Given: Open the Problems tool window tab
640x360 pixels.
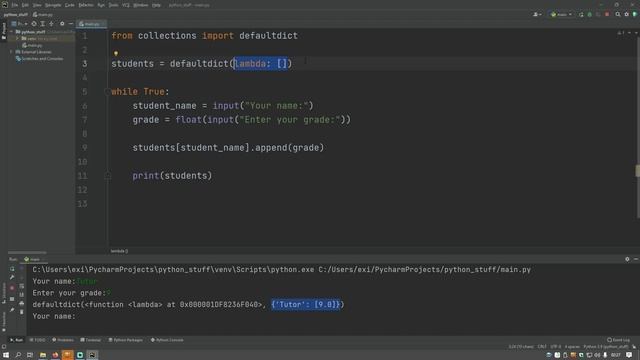Looking at the screenshot, I should [63, 340].
